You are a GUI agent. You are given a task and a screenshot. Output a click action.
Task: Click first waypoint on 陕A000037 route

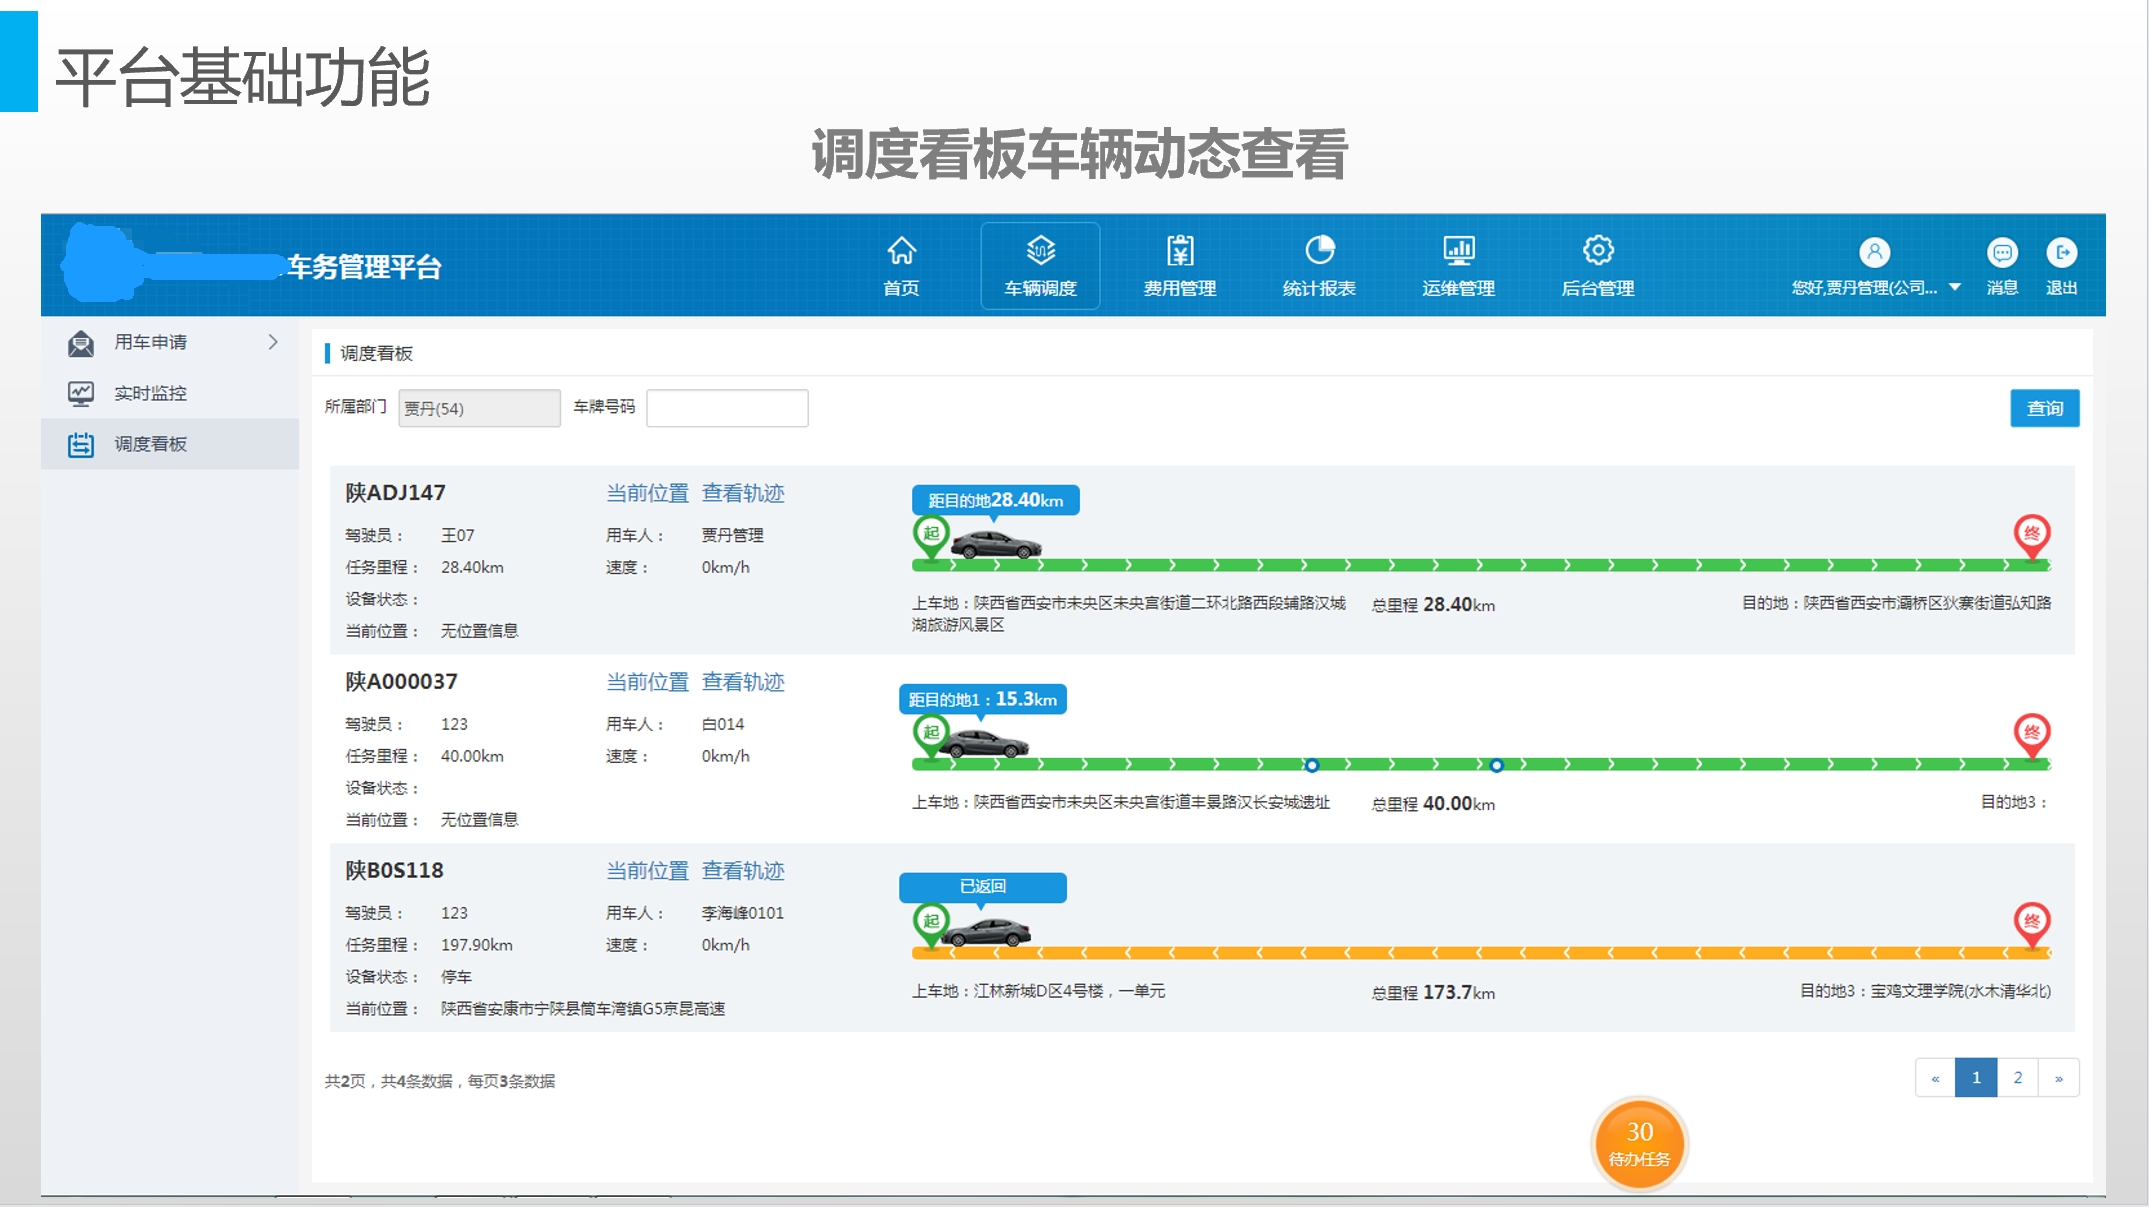[x=1312, y=766]
